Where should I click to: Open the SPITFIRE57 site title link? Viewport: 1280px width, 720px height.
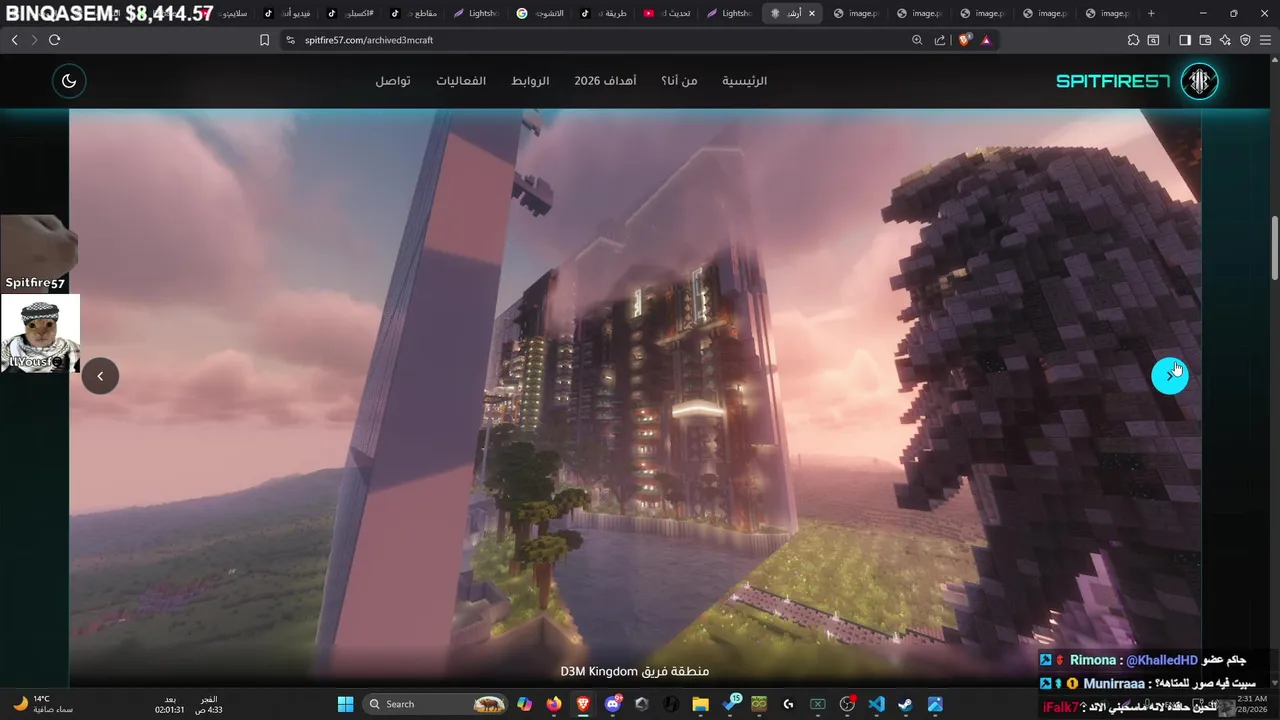(x=1113, y=81)
